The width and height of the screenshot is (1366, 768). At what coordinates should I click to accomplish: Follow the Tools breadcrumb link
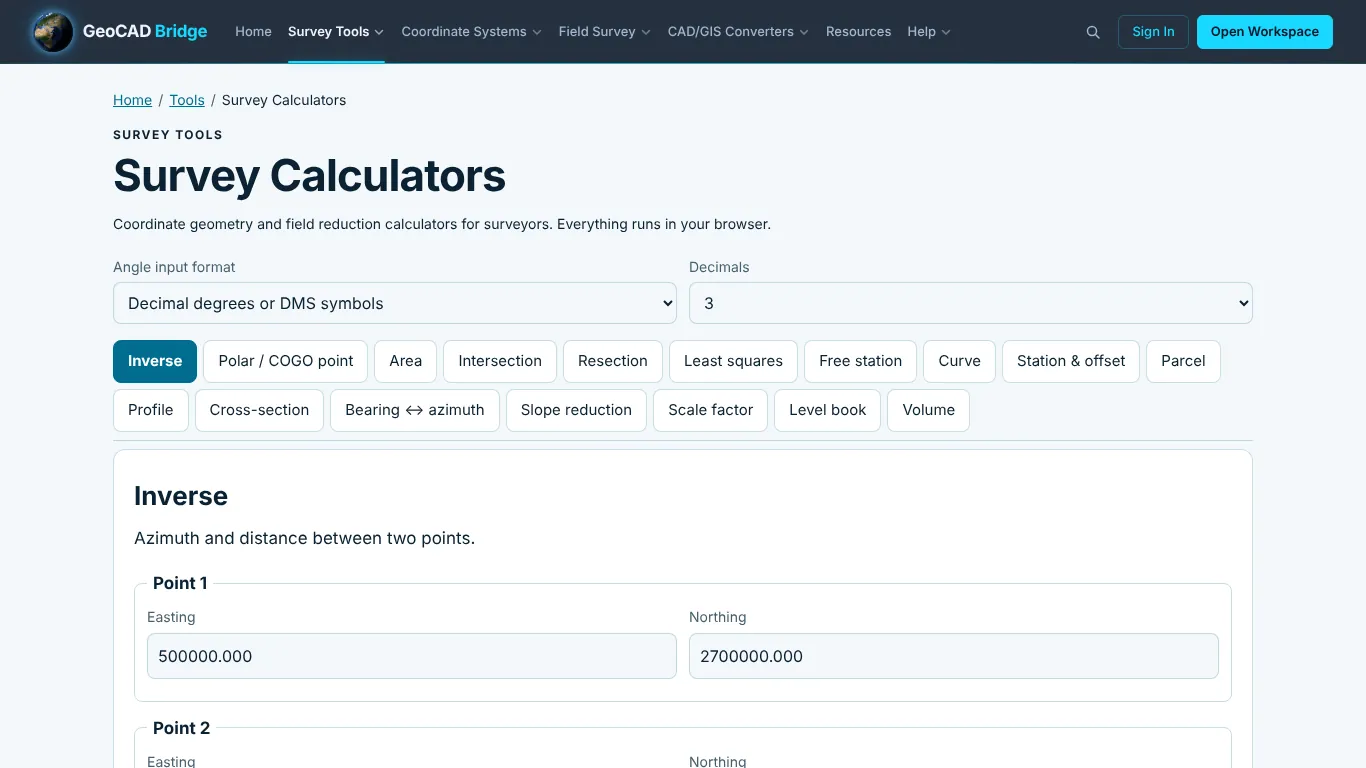[187, 100]
